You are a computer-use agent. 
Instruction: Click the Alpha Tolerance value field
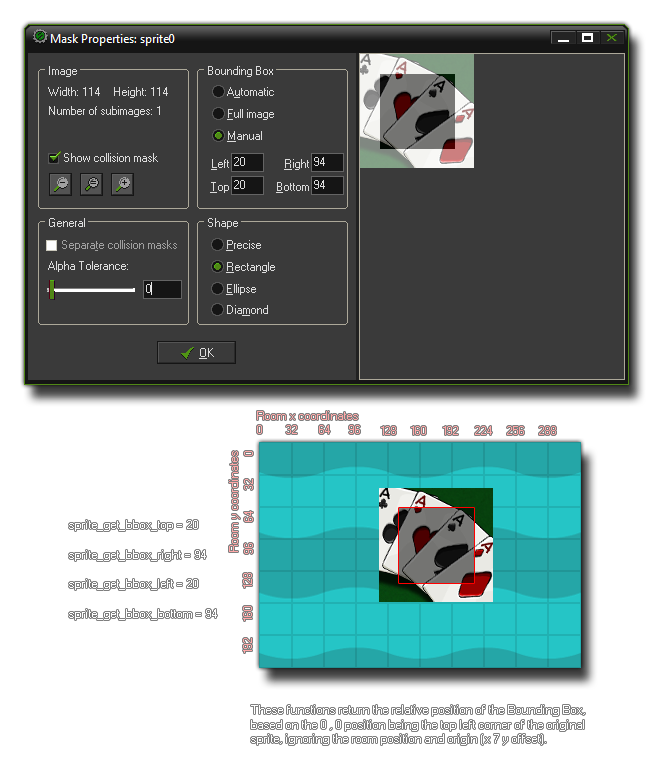pyautogui.click(x=162, y=289)
